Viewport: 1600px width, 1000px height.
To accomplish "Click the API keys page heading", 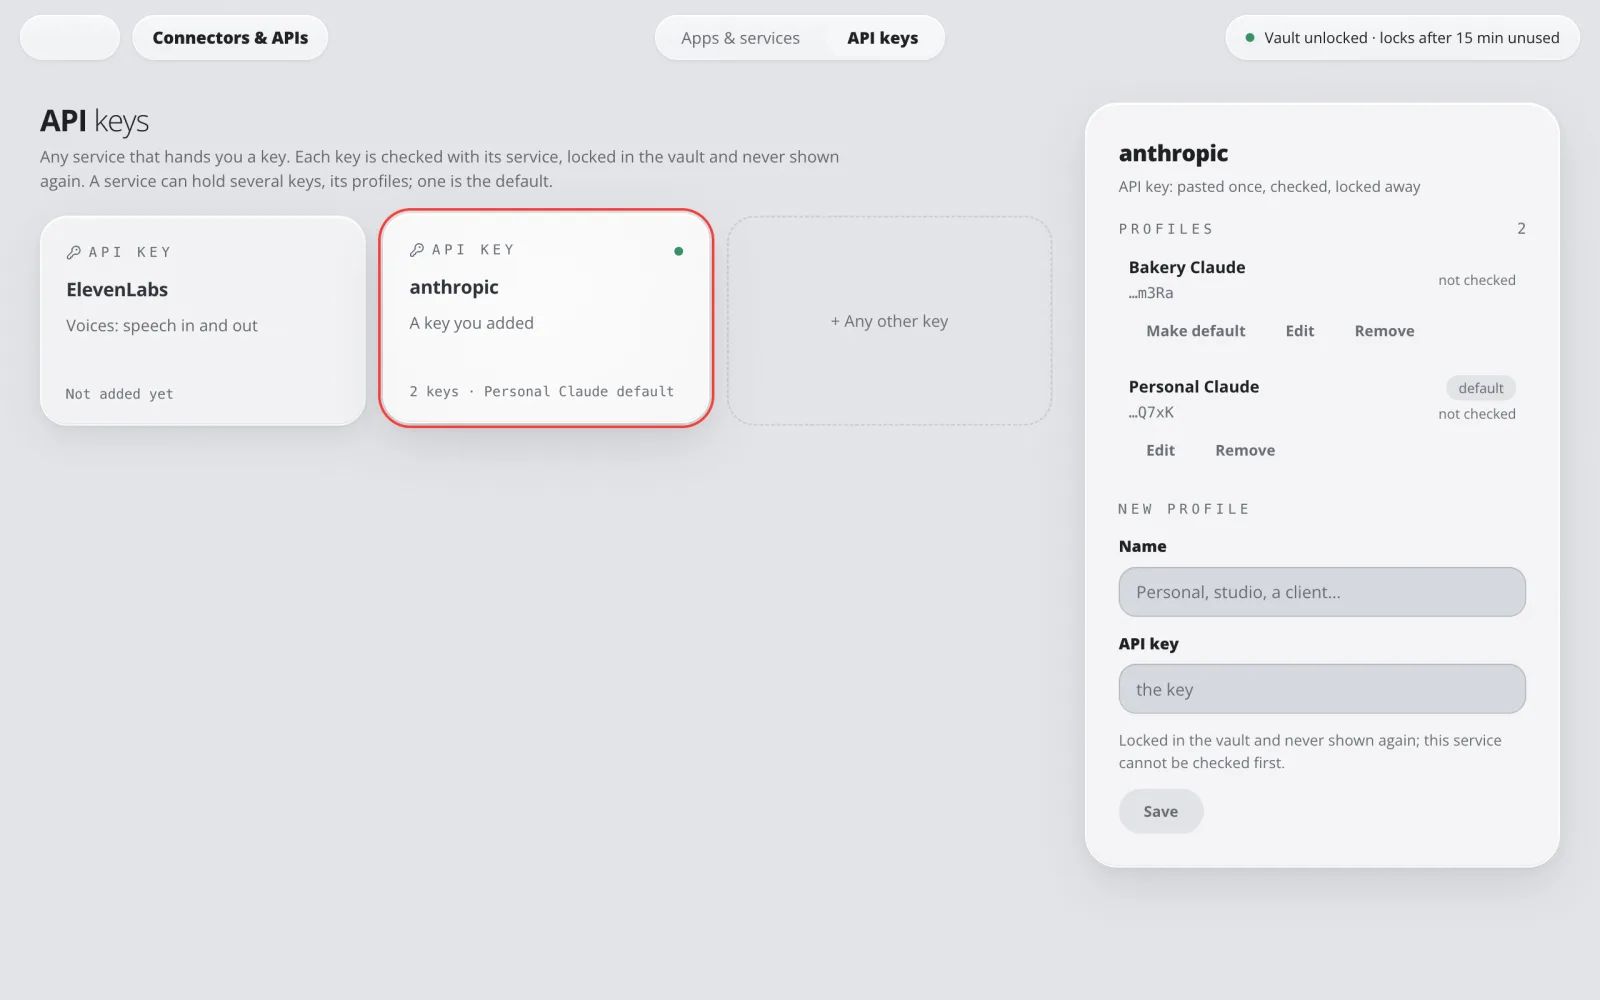I will [x=94, y=121].
